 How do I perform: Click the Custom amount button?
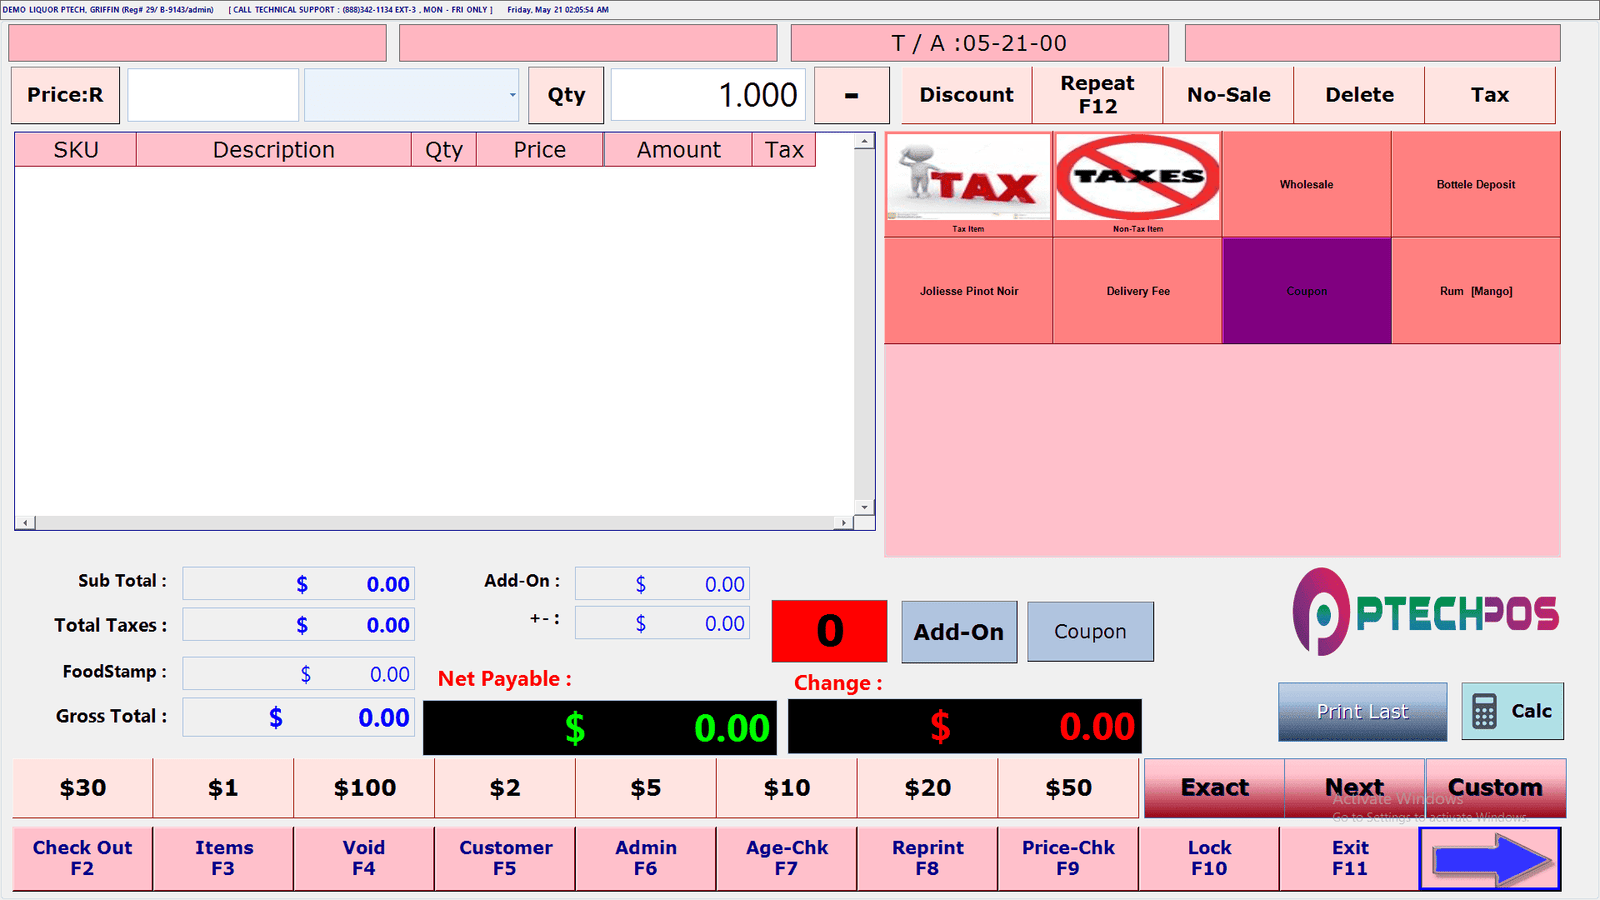pyautogui.click(x=1496, y=788)
